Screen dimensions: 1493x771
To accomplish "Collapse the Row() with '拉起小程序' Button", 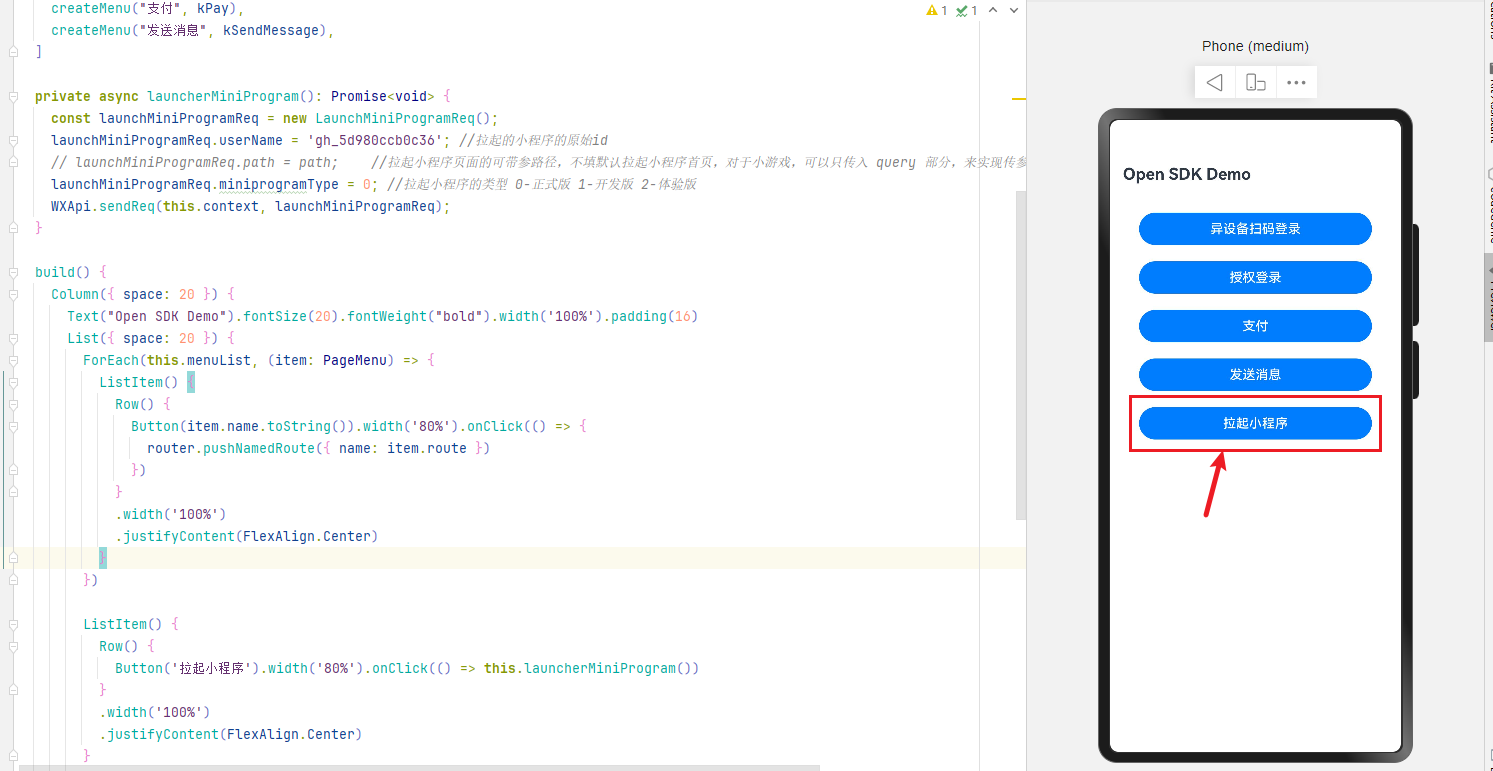I will coord(13,646).
